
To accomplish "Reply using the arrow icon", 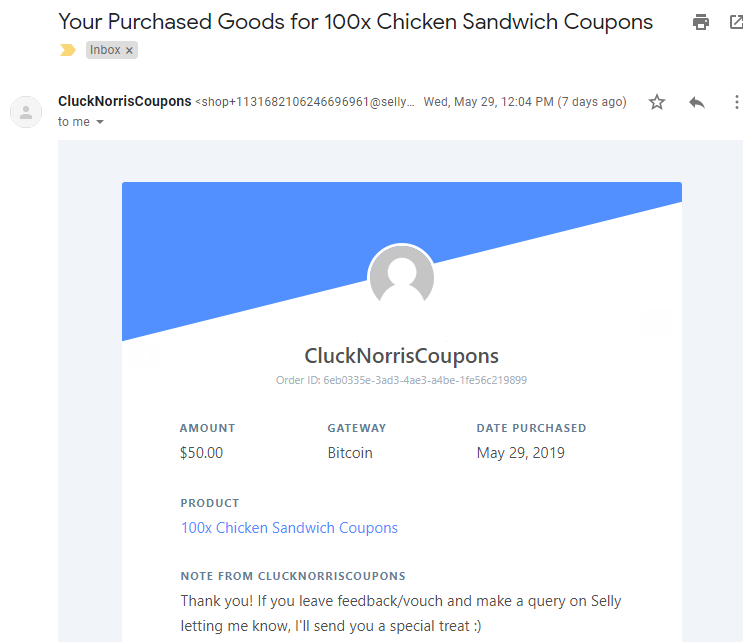I will 697,102.
